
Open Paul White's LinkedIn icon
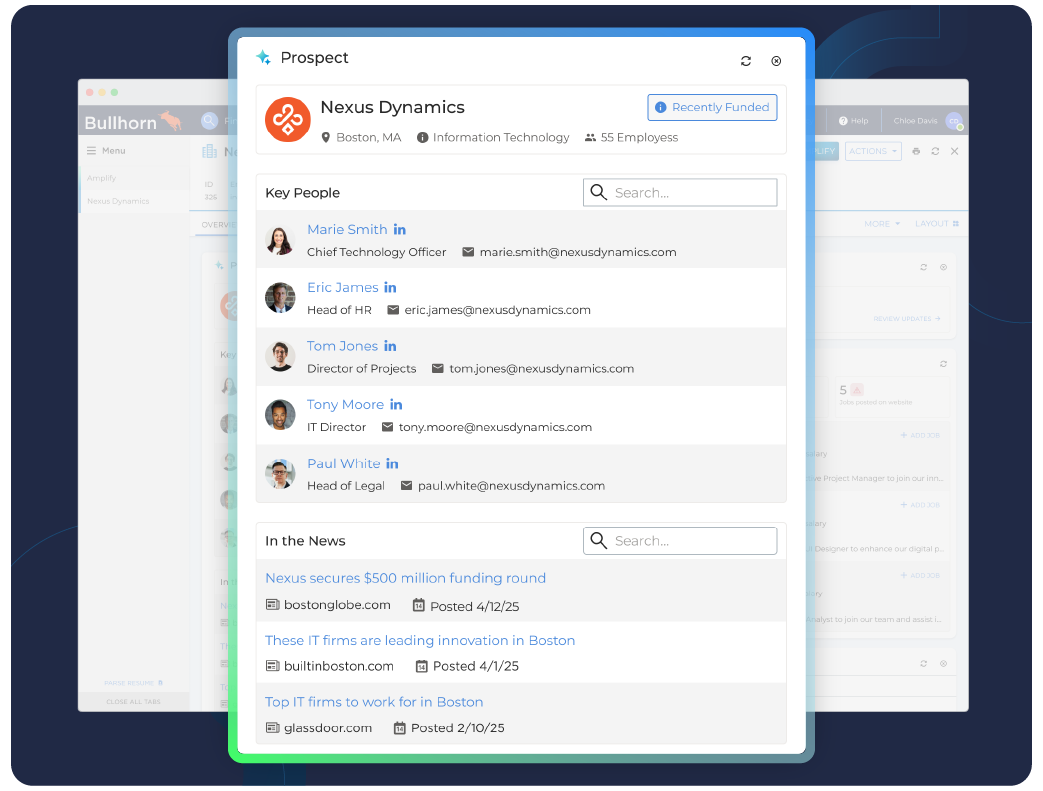[392, 464]
